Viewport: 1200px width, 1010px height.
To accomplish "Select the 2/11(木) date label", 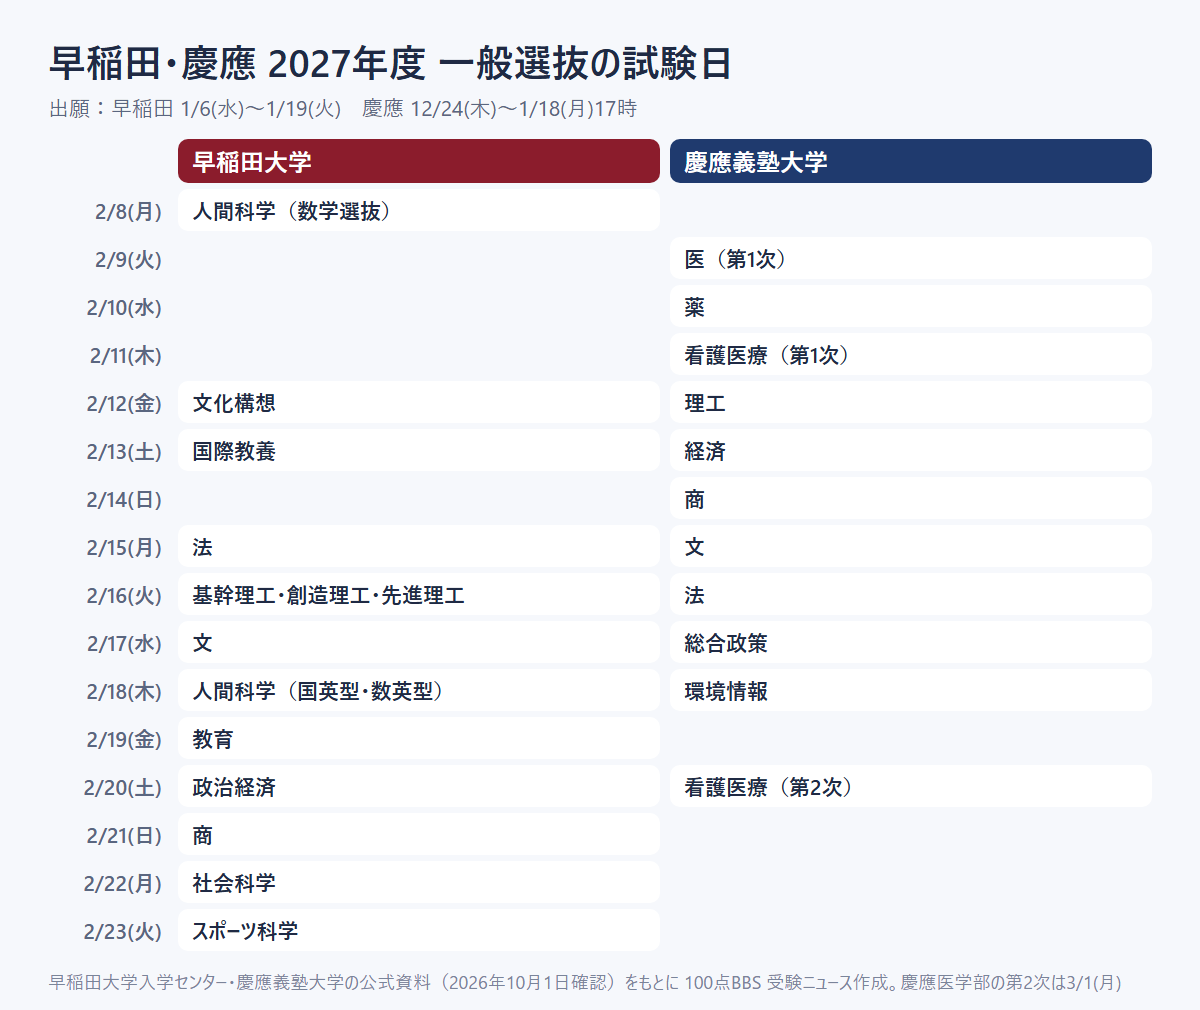I will click(x=125, y=355).
